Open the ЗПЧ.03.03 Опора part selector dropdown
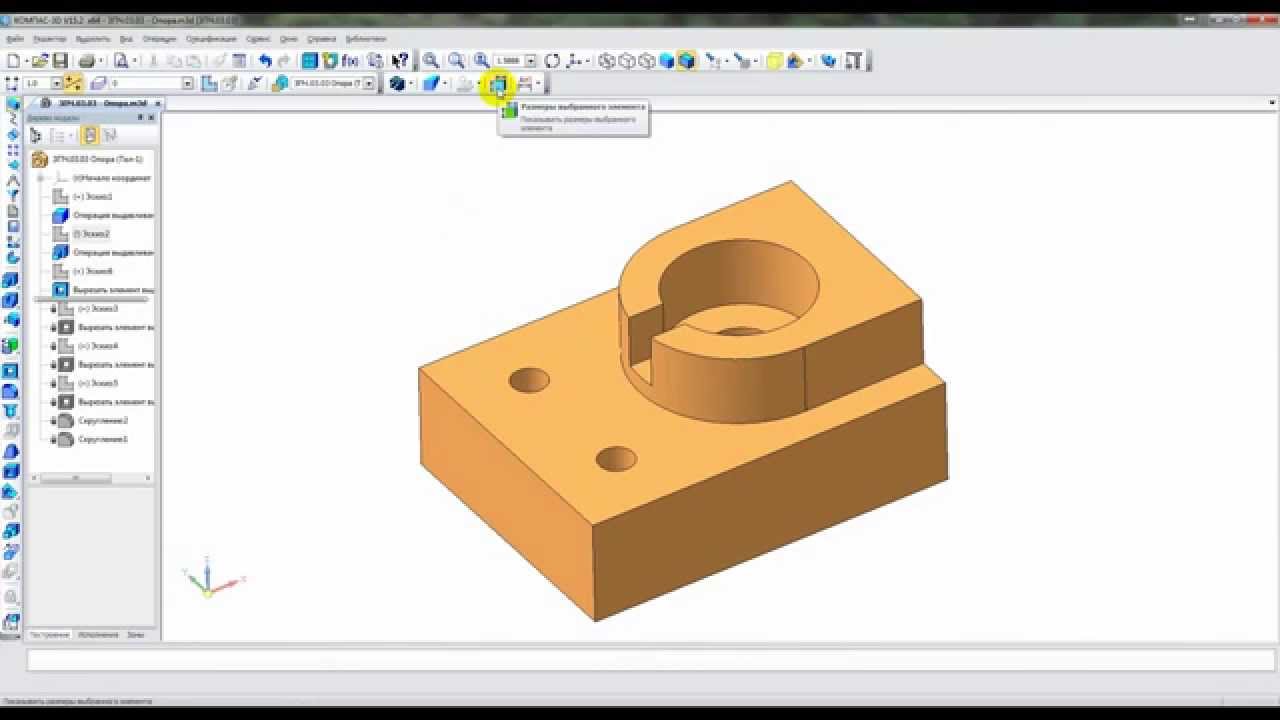Viewport: 1280px width, 720px height. tap(369, 84)
